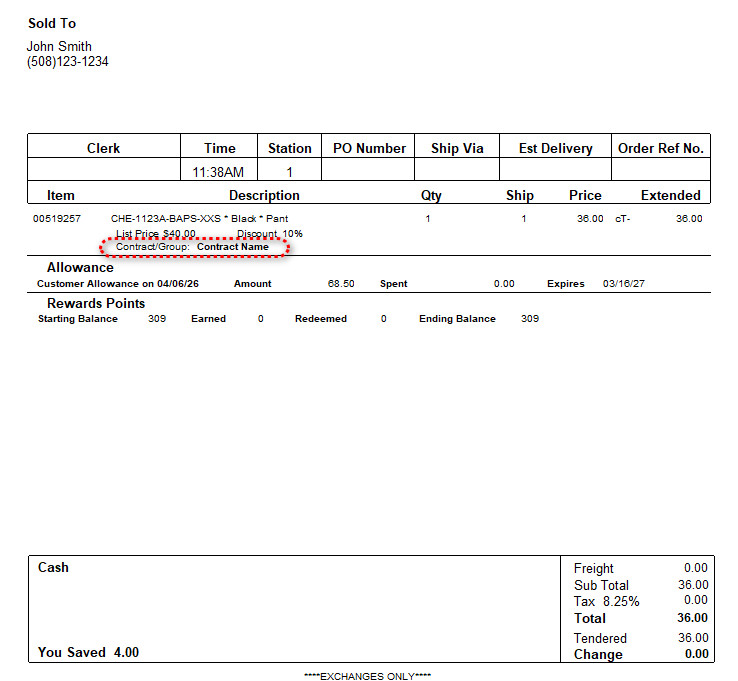Screen dimensions: 738x681
Task: Click the allowance expiry date 03/16/27
Action: (x=623, y=284)
